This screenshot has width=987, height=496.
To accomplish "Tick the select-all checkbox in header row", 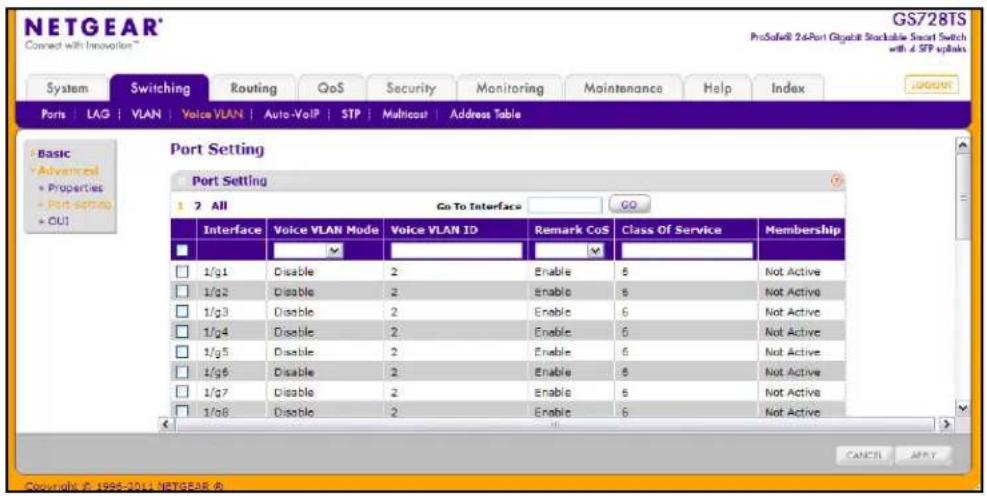I will (182, 251).
